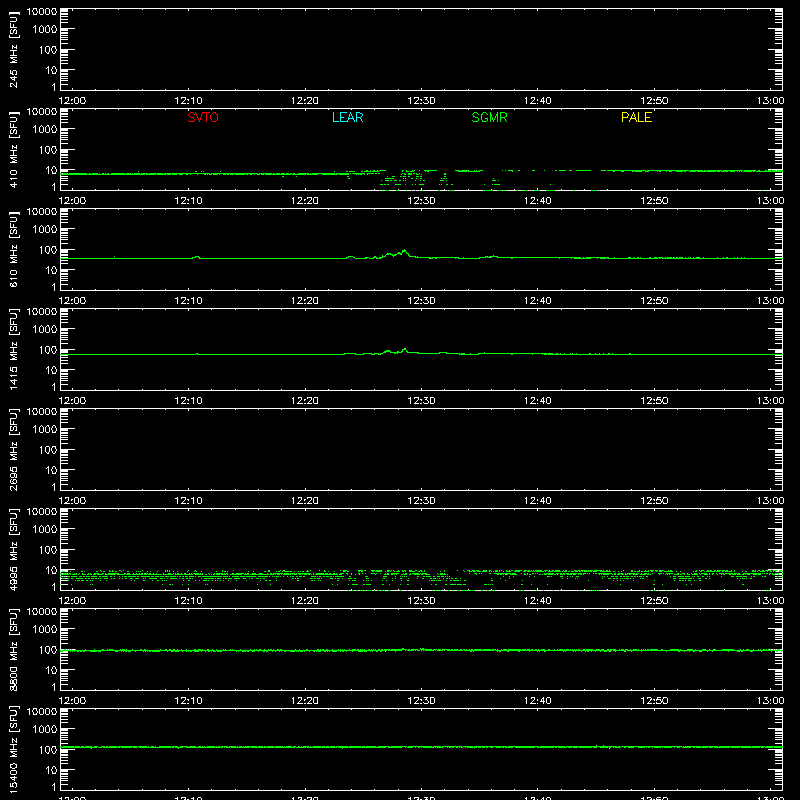Image resolution: width=800 pixels, height=800 pixels.
Task: Click the yellow PALE station label
Action: click(x=636, y=117)
